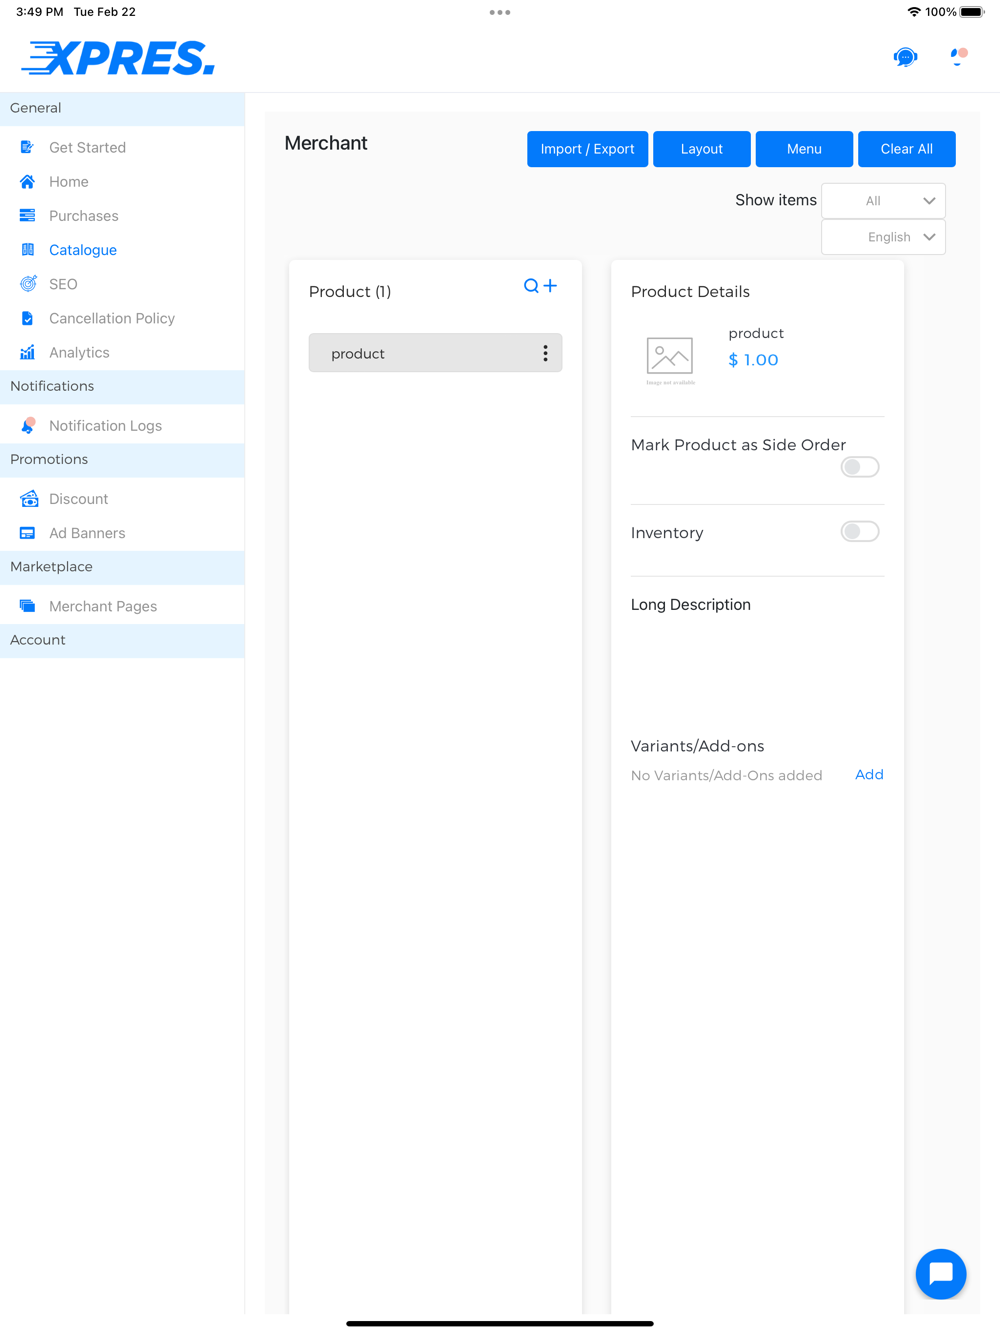
Task: Open the profile avatar with notification dot
Action: click(958, 56)
